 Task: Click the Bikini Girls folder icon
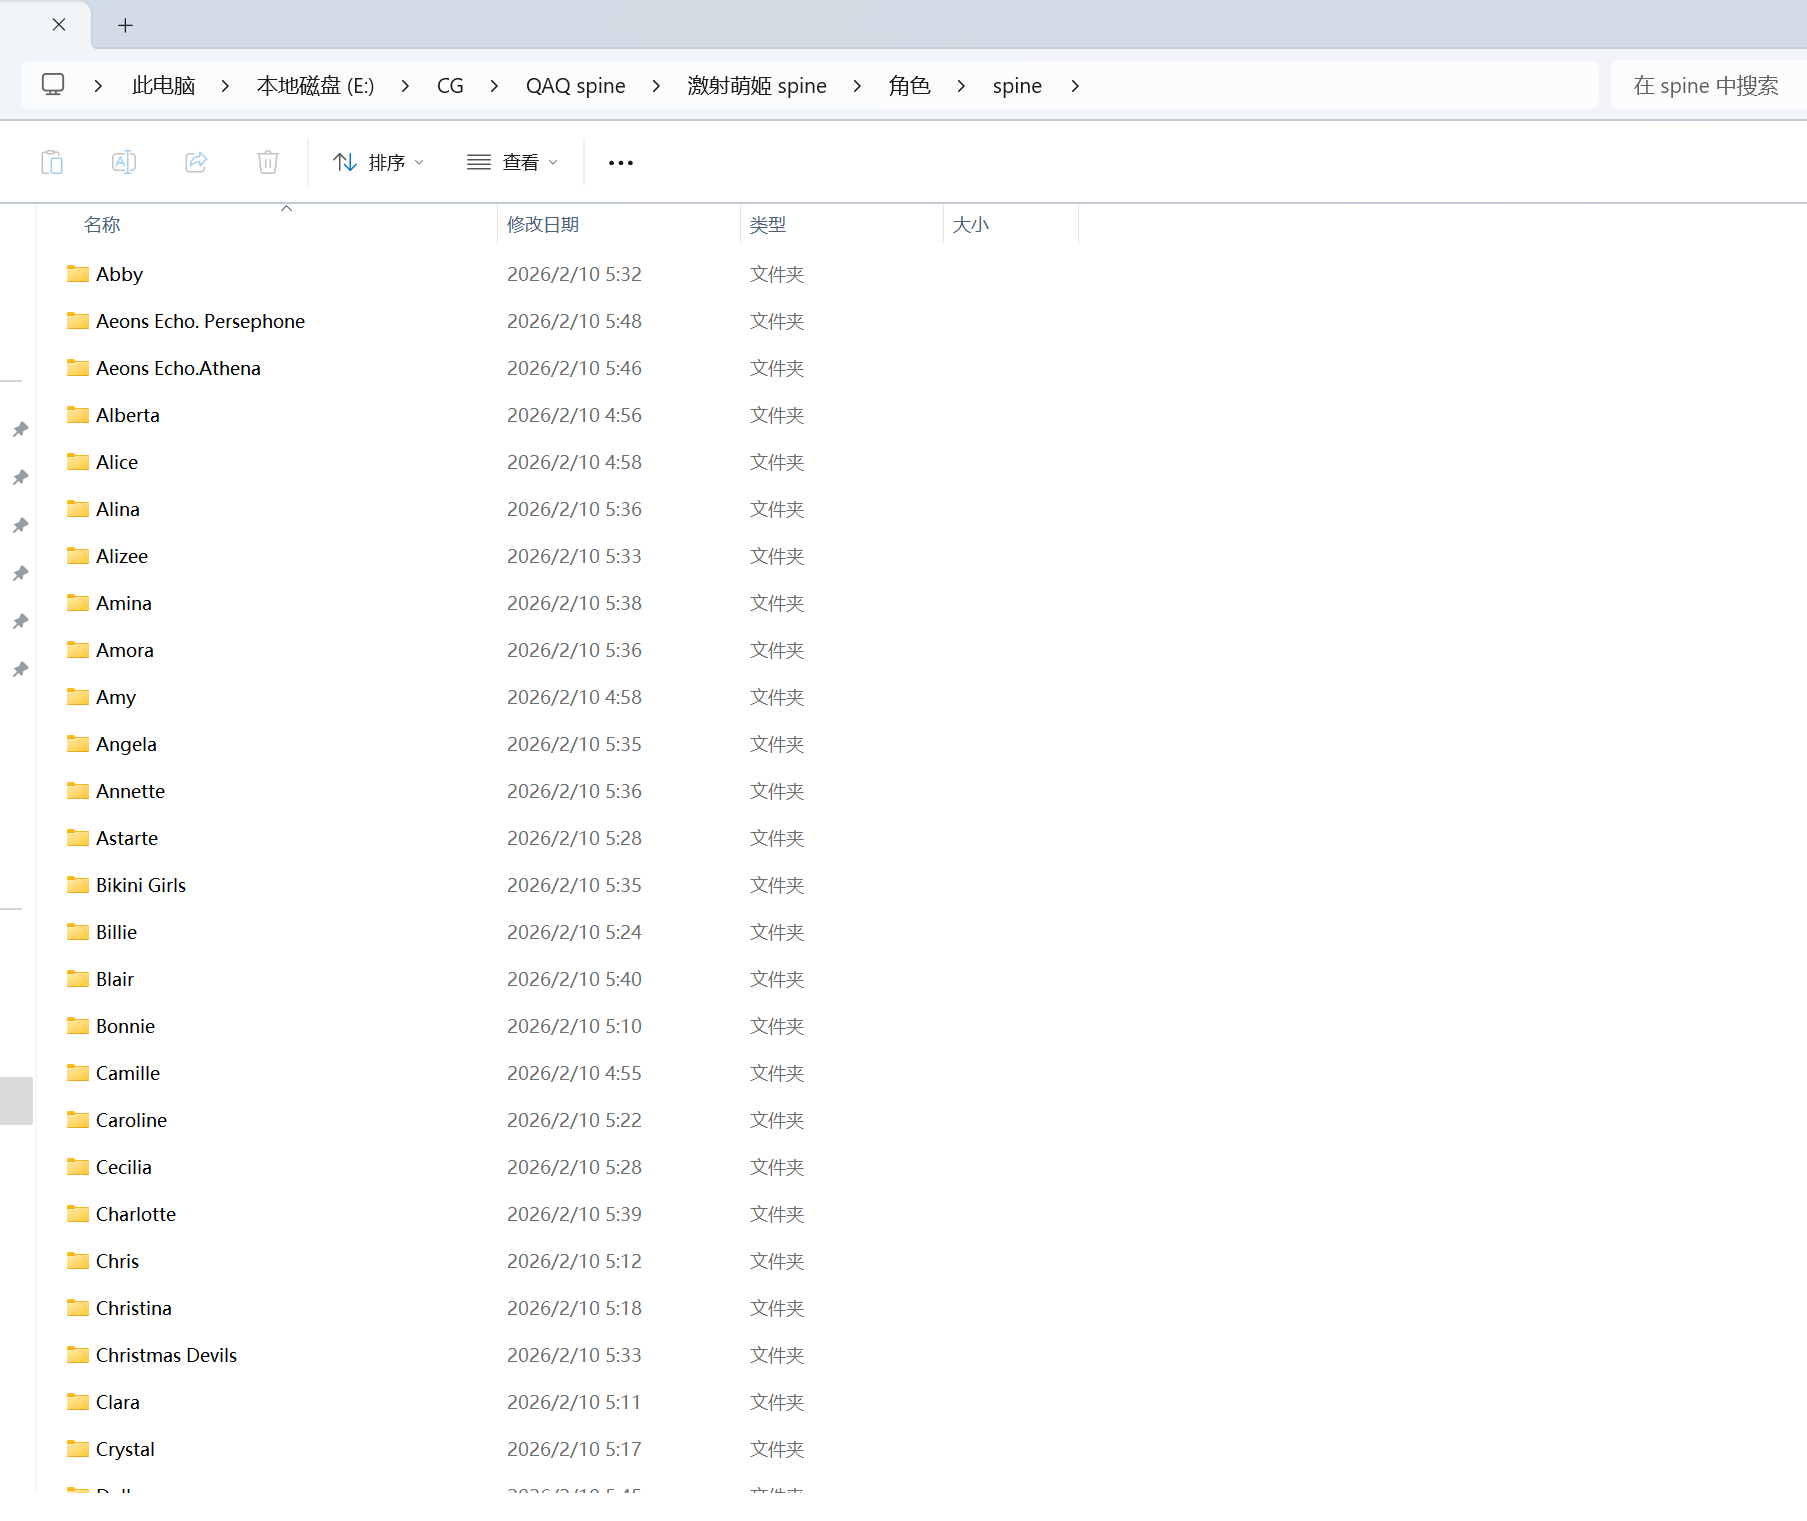(78, 885)
